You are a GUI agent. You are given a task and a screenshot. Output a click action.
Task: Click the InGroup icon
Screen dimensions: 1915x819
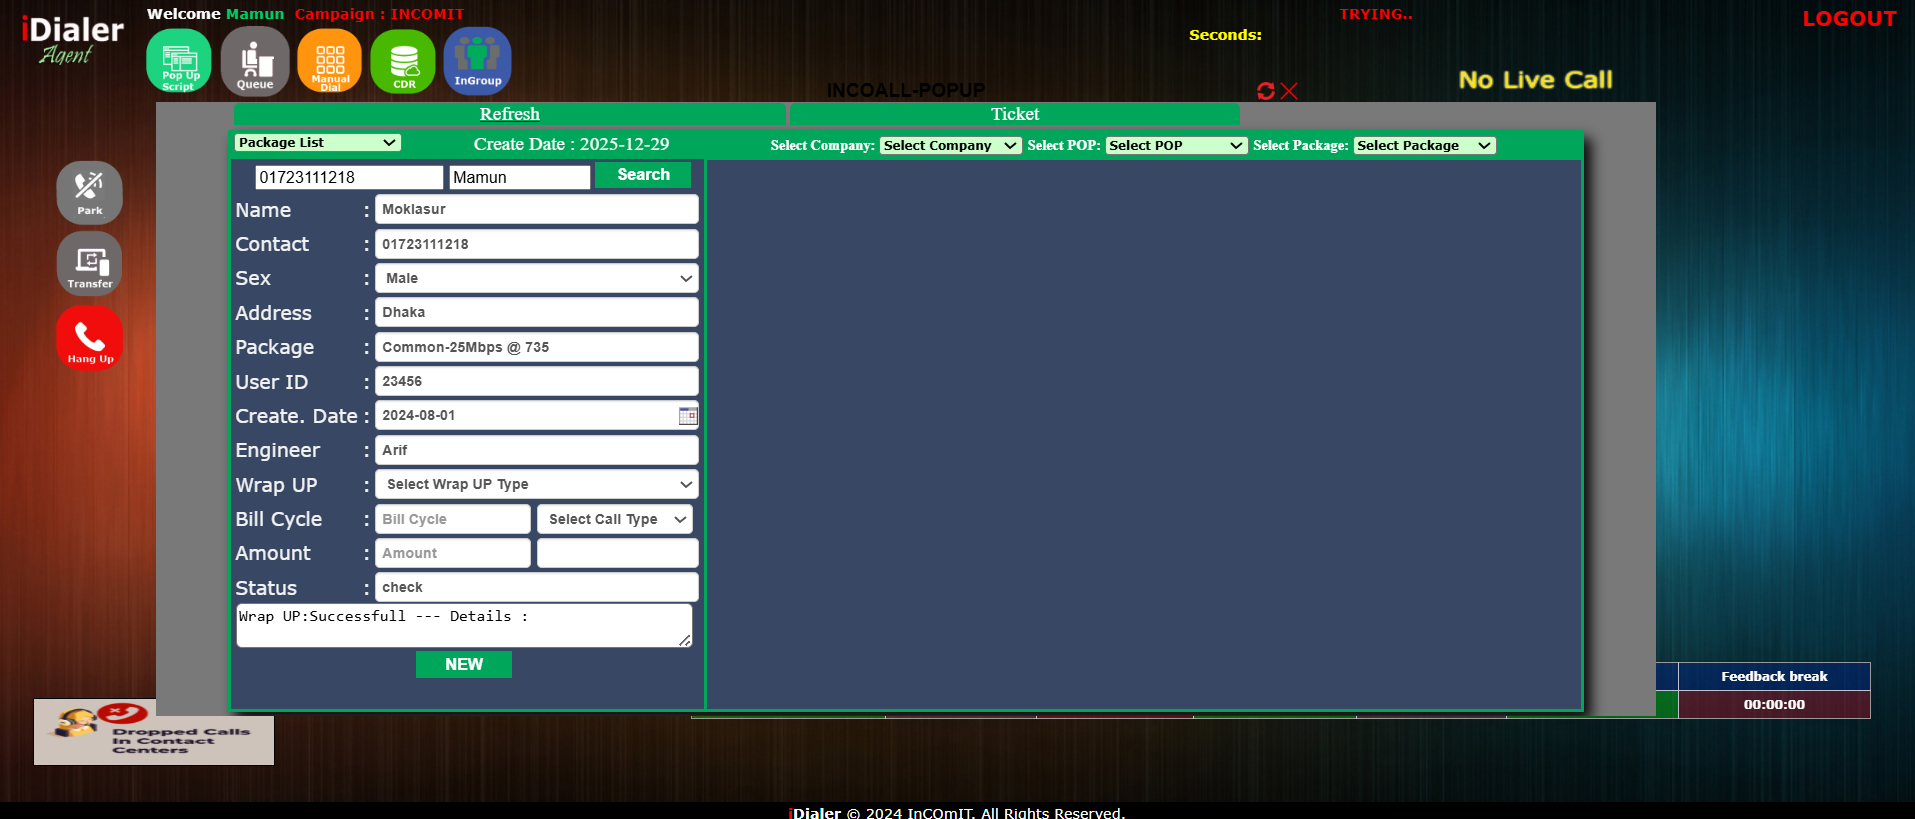pyautogui.click(x=477, y=61)
